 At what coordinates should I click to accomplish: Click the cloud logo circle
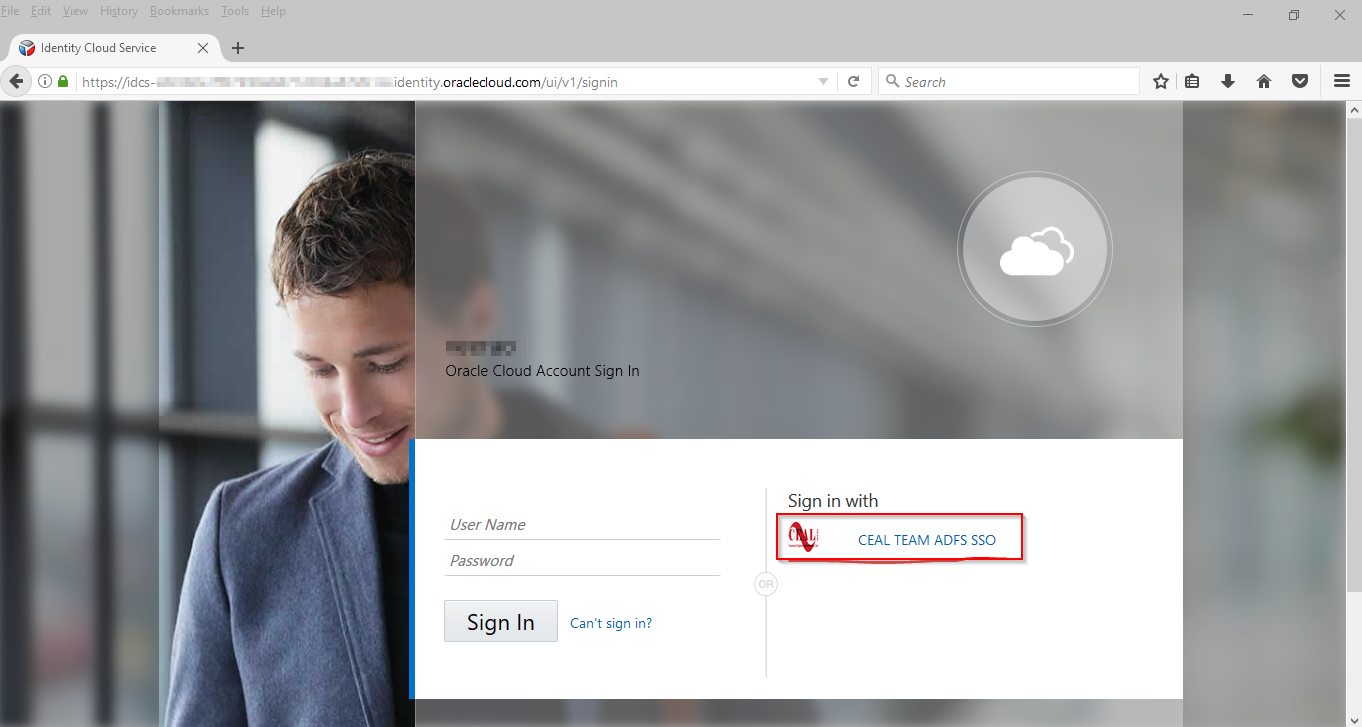(1035, 249)
